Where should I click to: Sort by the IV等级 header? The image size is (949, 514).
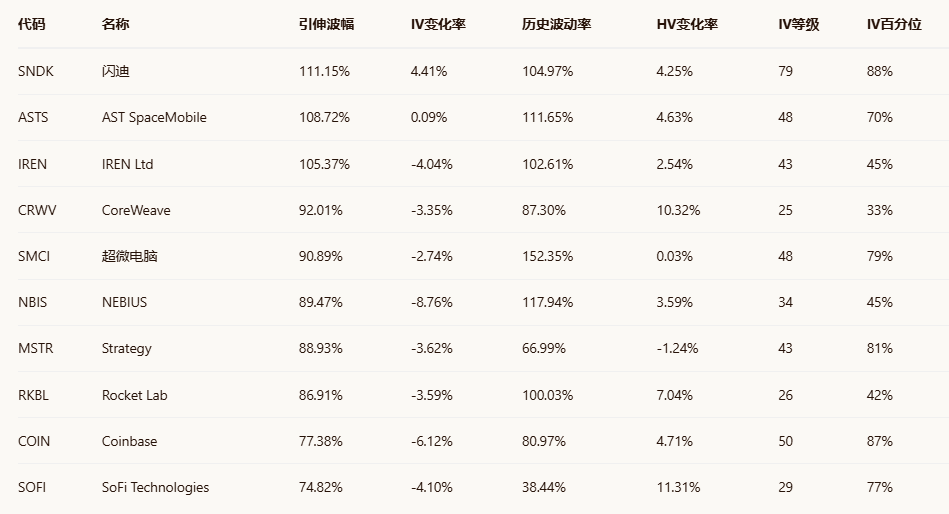[798, 24]
